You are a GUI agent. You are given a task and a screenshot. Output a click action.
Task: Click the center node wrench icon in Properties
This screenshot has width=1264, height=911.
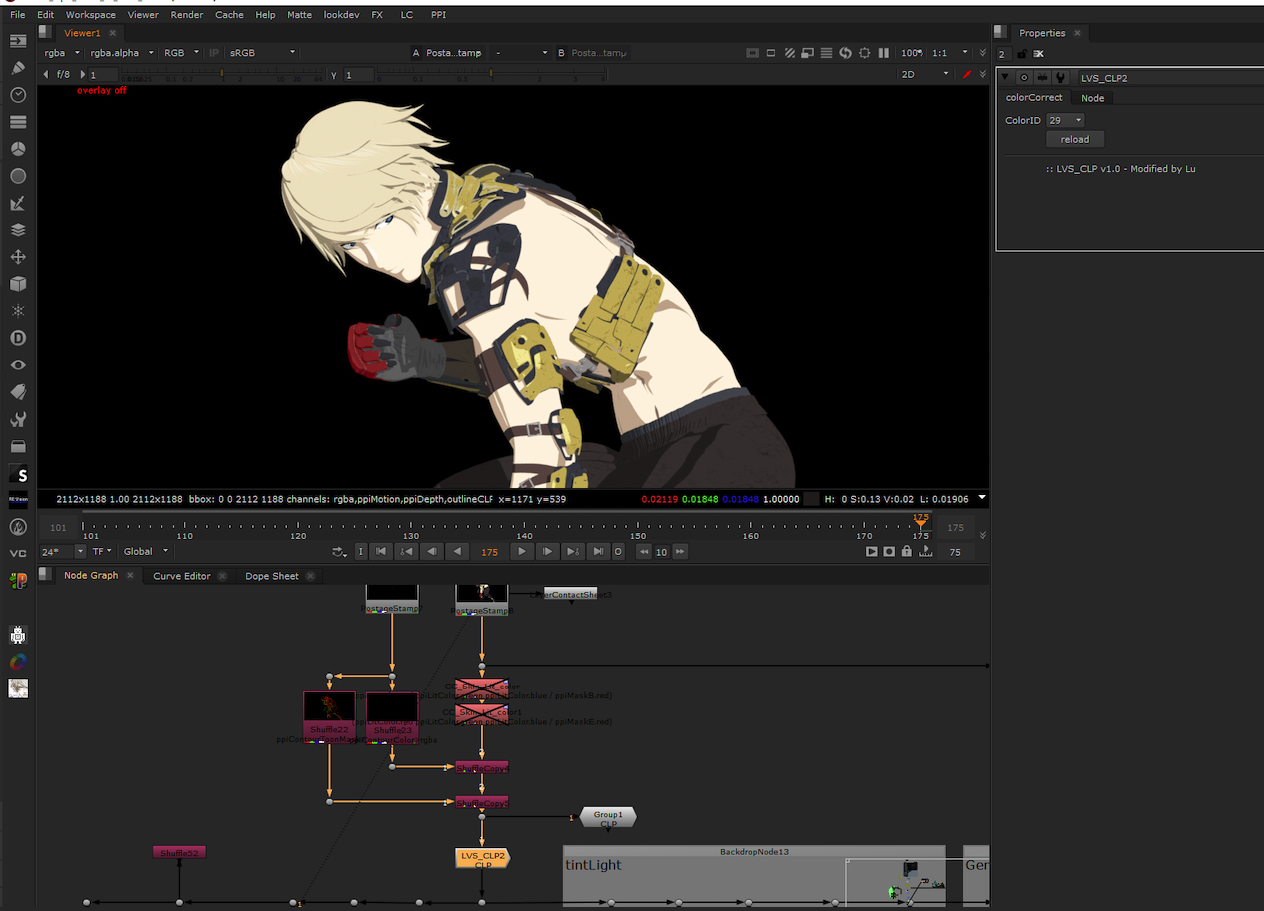coord(1059,77)
